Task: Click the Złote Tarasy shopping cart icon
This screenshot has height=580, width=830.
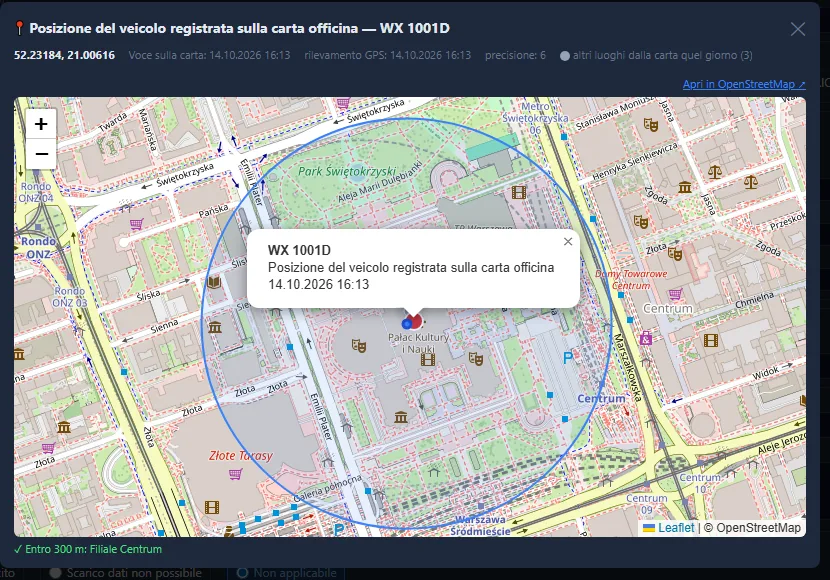Action: tap(235, 474)
